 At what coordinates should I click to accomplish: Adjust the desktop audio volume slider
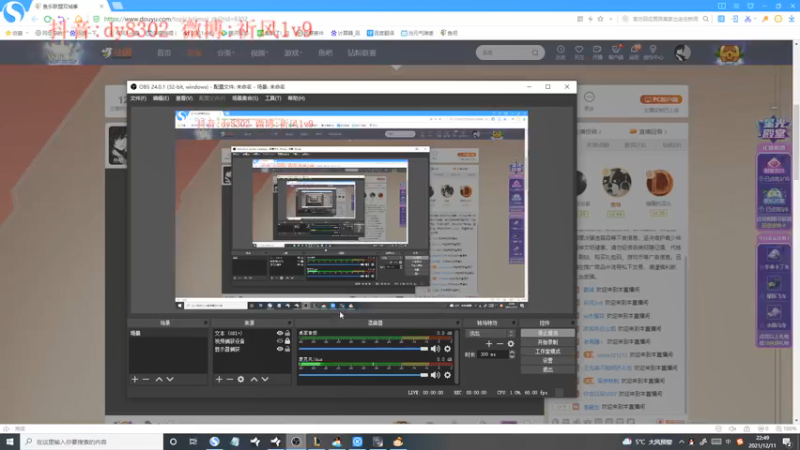(x=363, y=349)
